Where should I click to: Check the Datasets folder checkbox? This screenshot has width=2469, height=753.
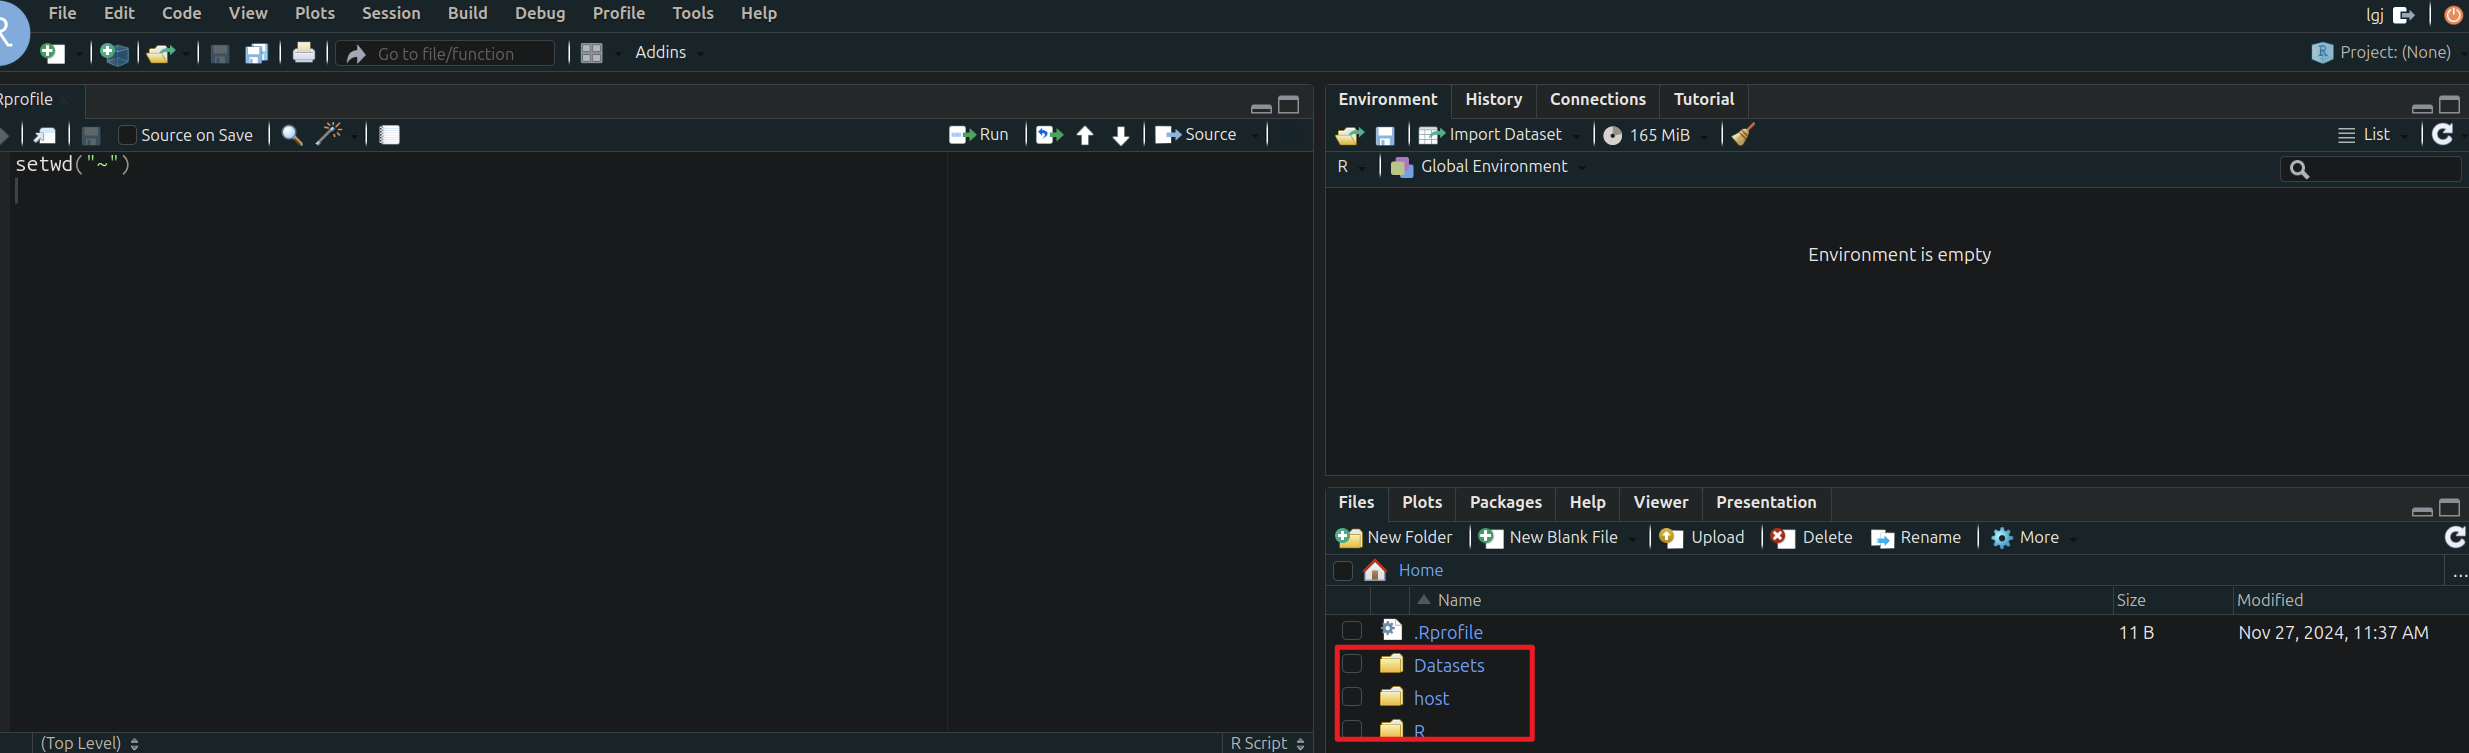click(x=1352, y=664)
